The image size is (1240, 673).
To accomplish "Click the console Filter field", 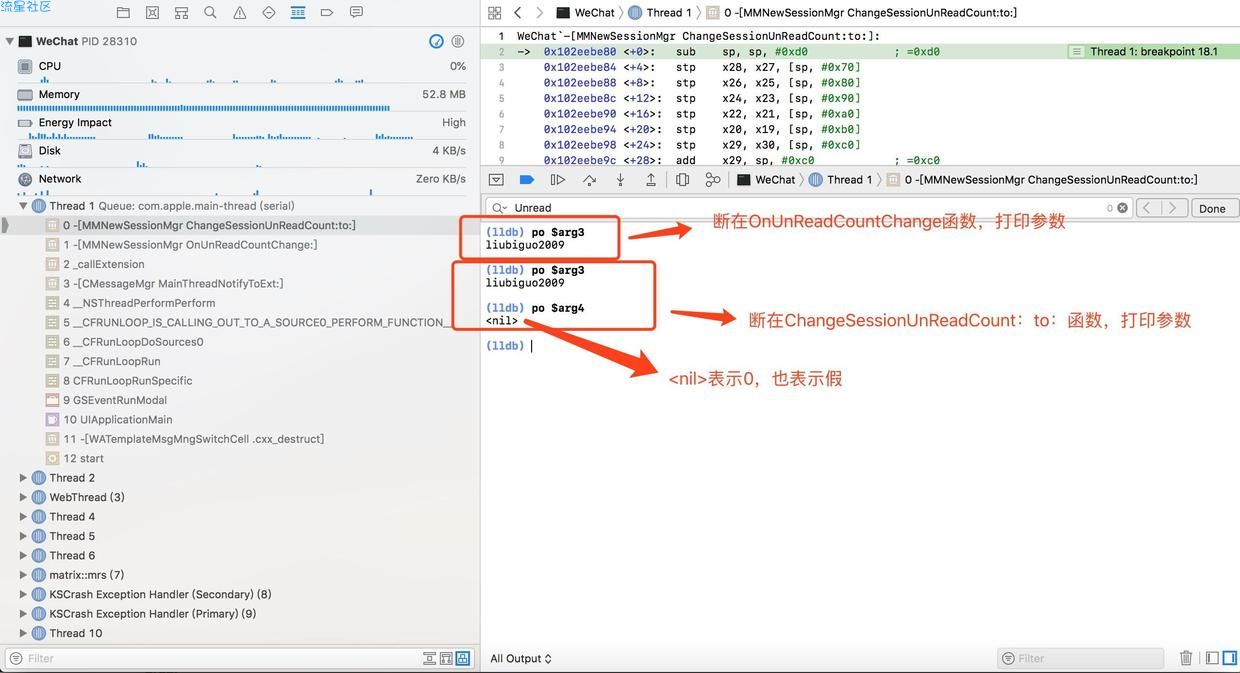I will pos(1081,658).
